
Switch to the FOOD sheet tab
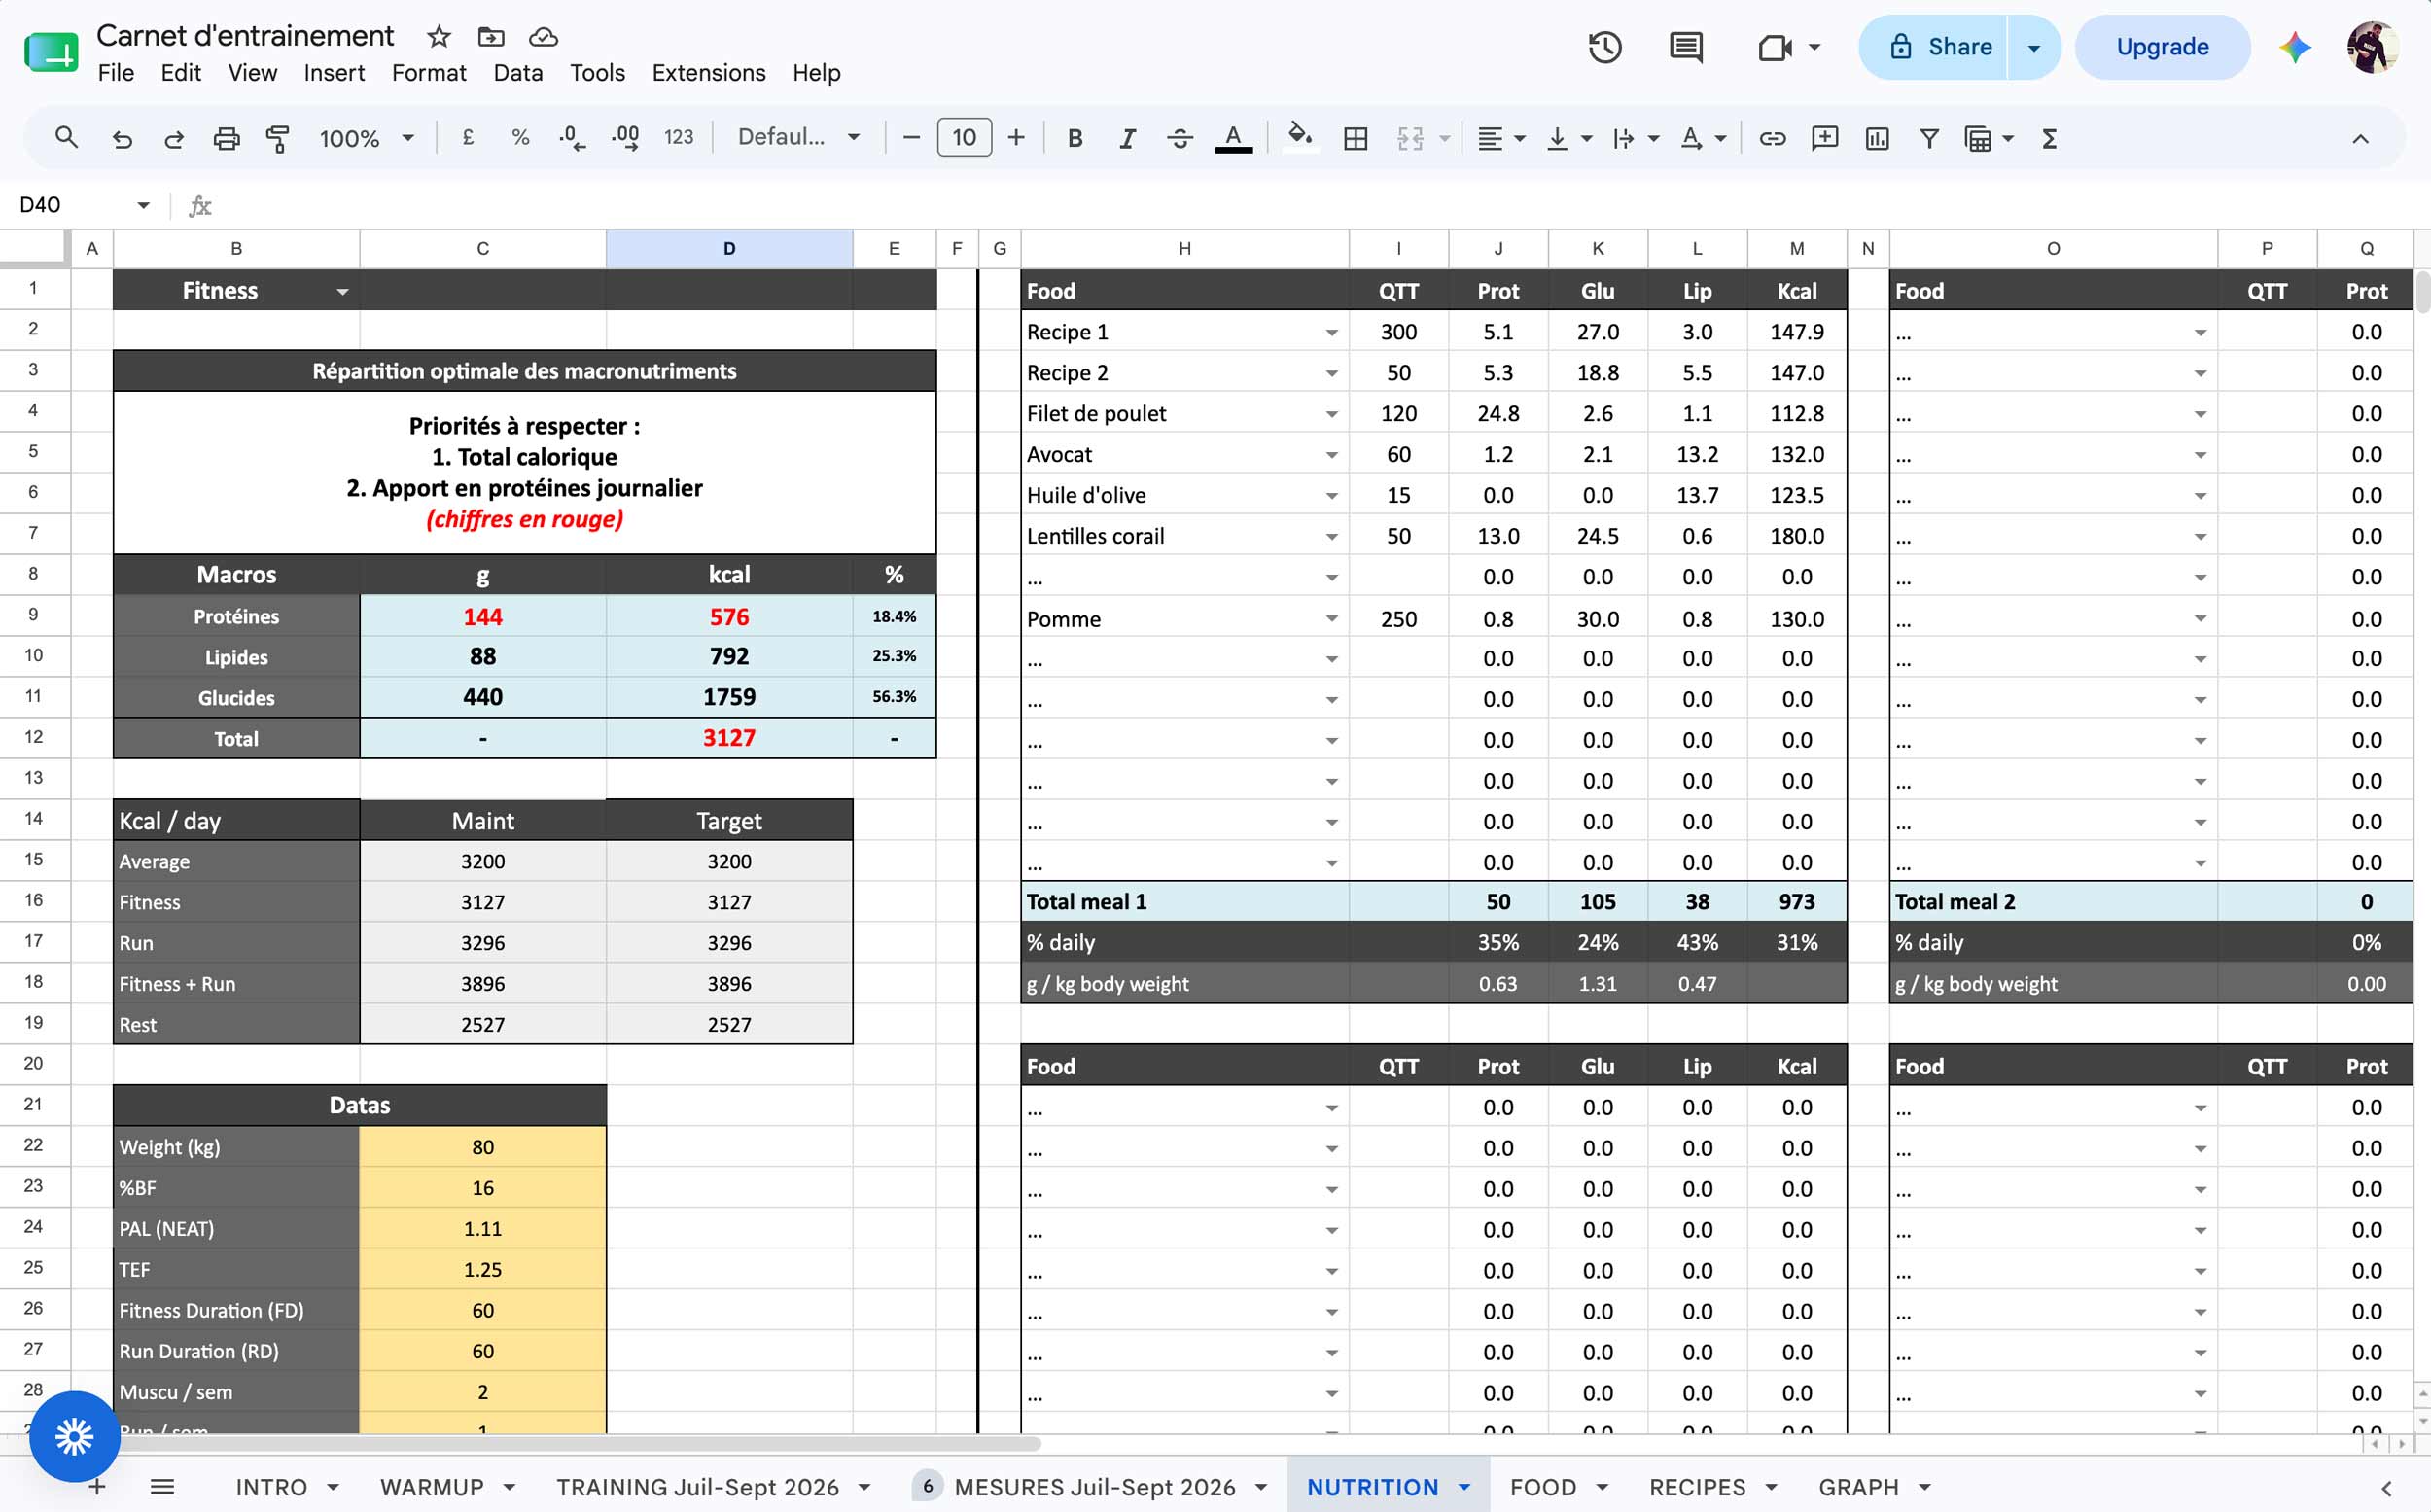coord(1543,1487)
